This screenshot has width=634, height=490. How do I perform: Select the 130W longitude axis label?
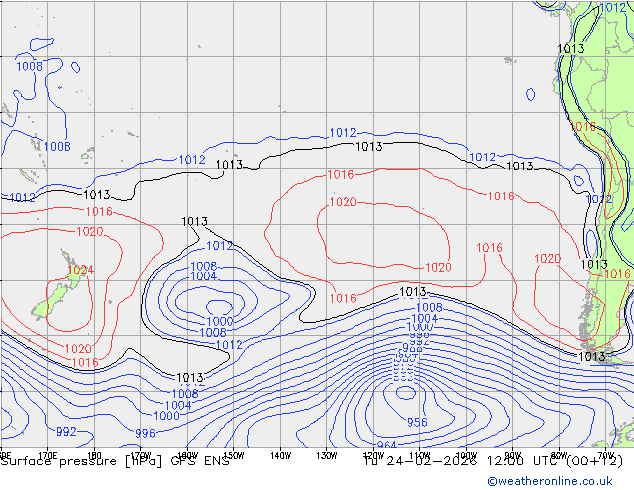[327, 456]
